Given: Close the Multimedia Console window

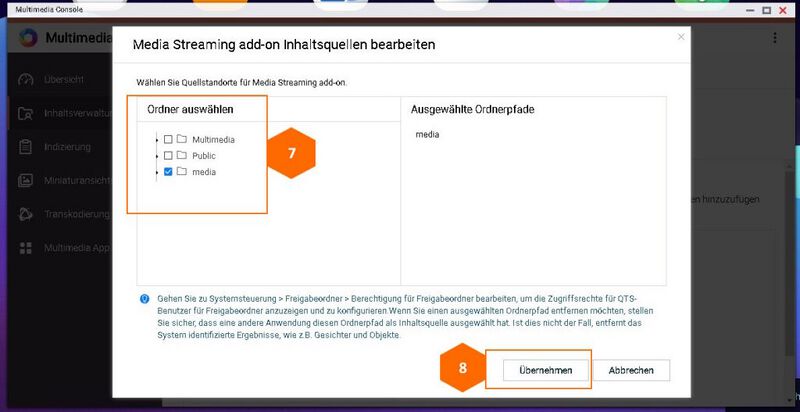Looking at the screenshot, I should [x=783, y=10].
